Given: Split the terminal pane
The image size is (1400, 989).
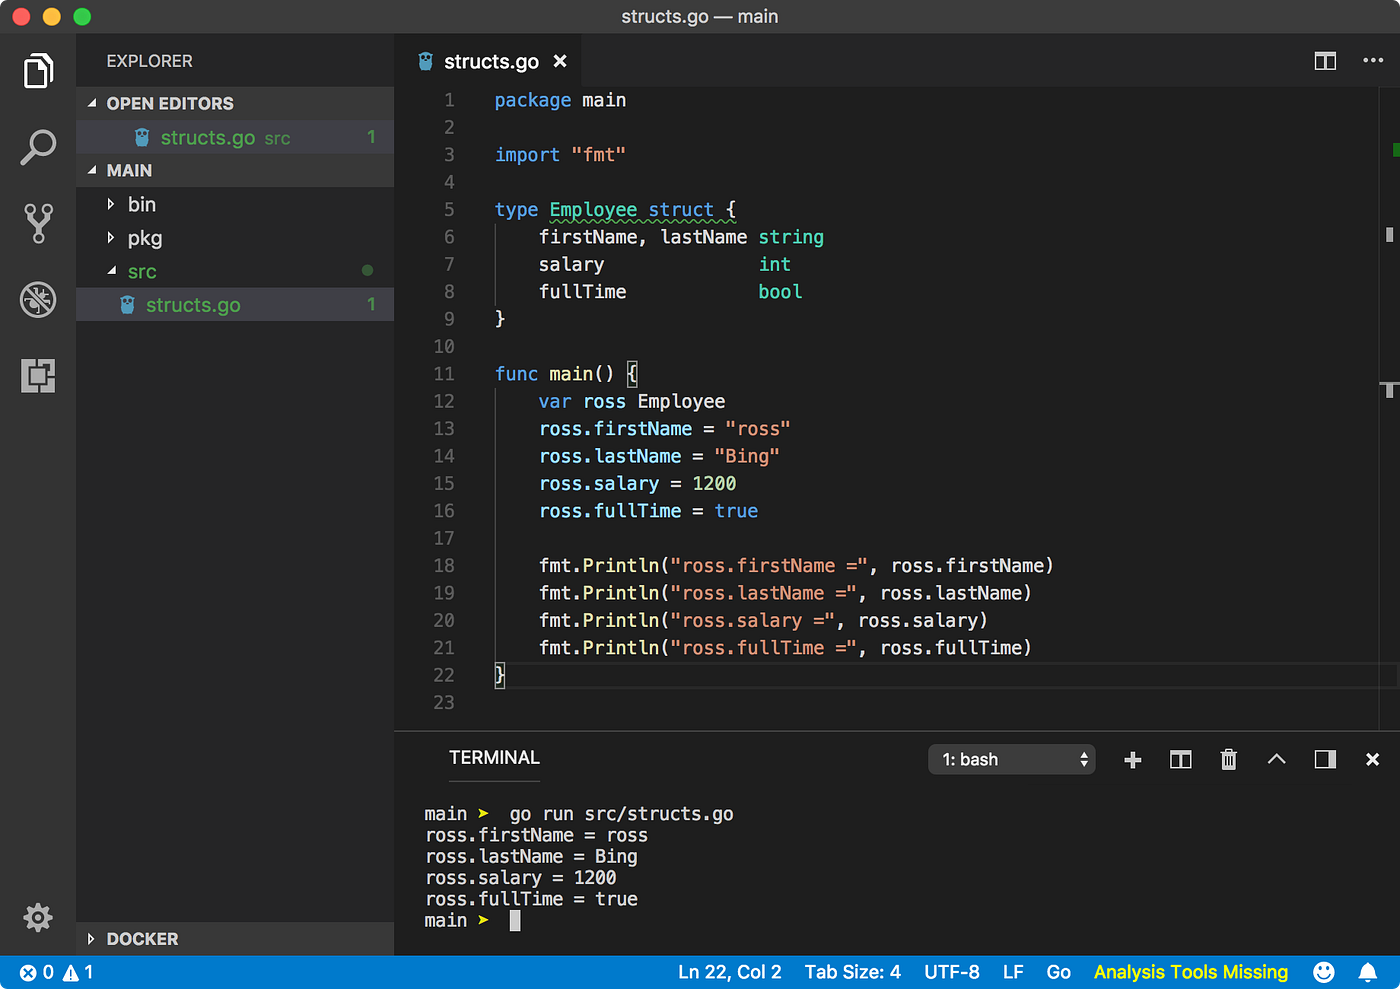Looking at the screenshot, I should click(x=1181, y=760).
